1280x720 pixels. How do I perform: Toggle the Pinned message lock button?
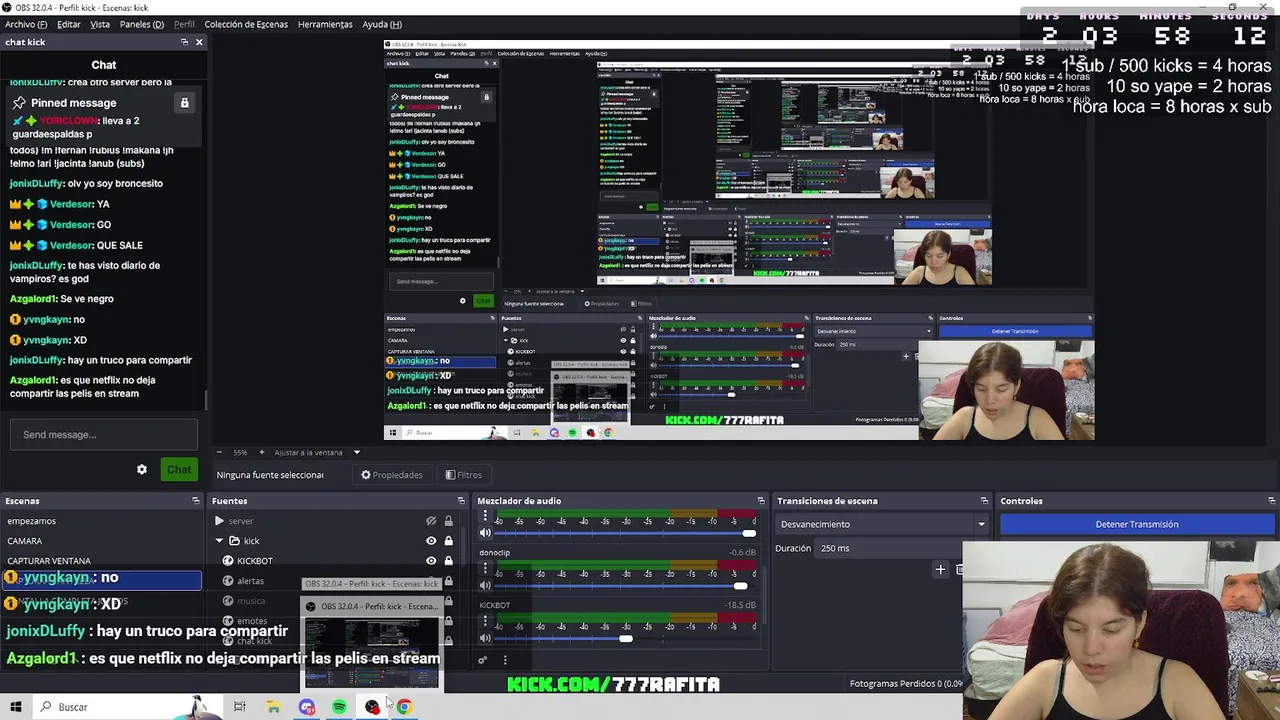coord(184,103)
